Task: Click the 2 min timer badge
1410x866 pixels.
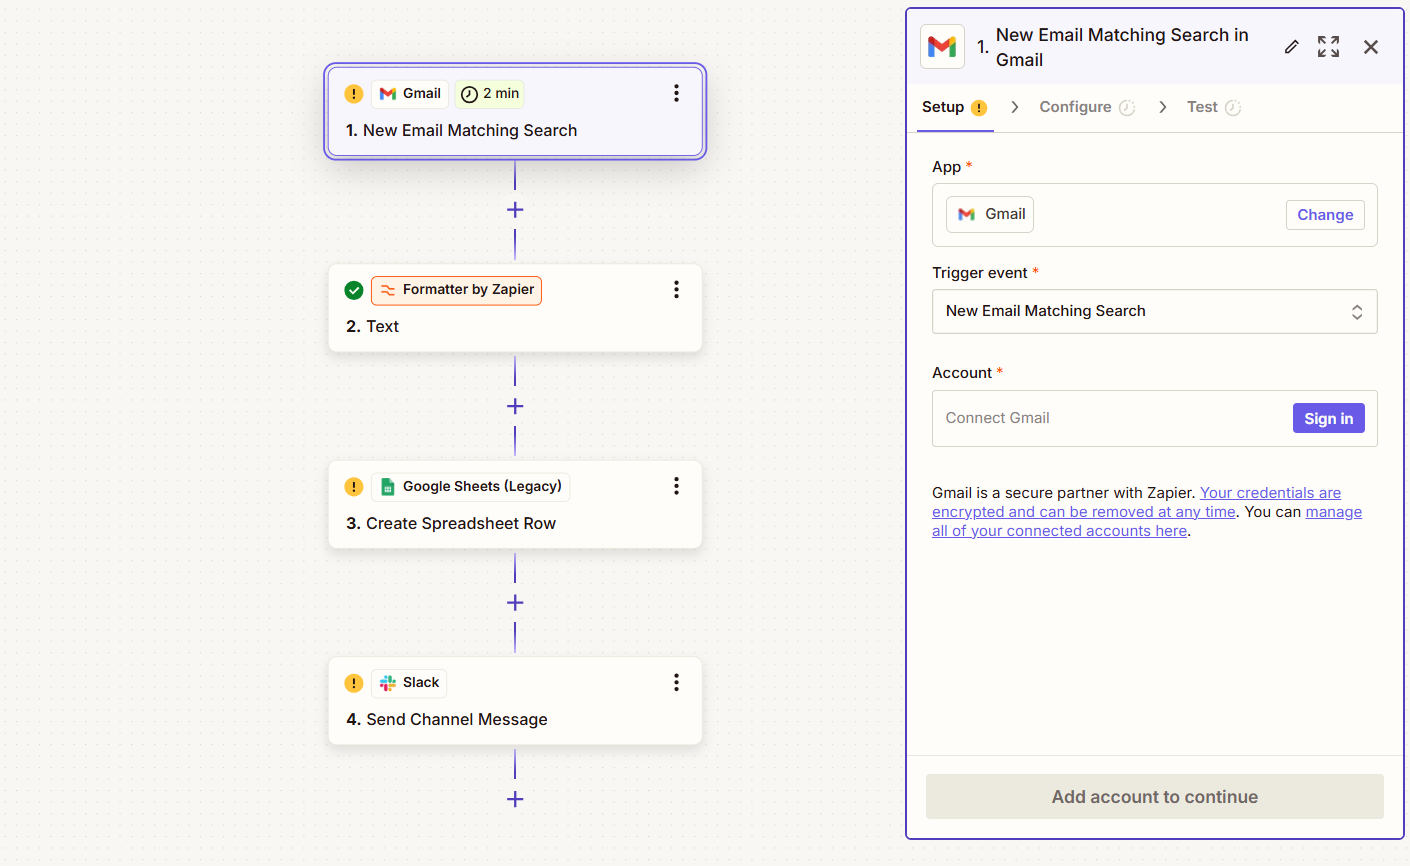Action: [489, 93]
